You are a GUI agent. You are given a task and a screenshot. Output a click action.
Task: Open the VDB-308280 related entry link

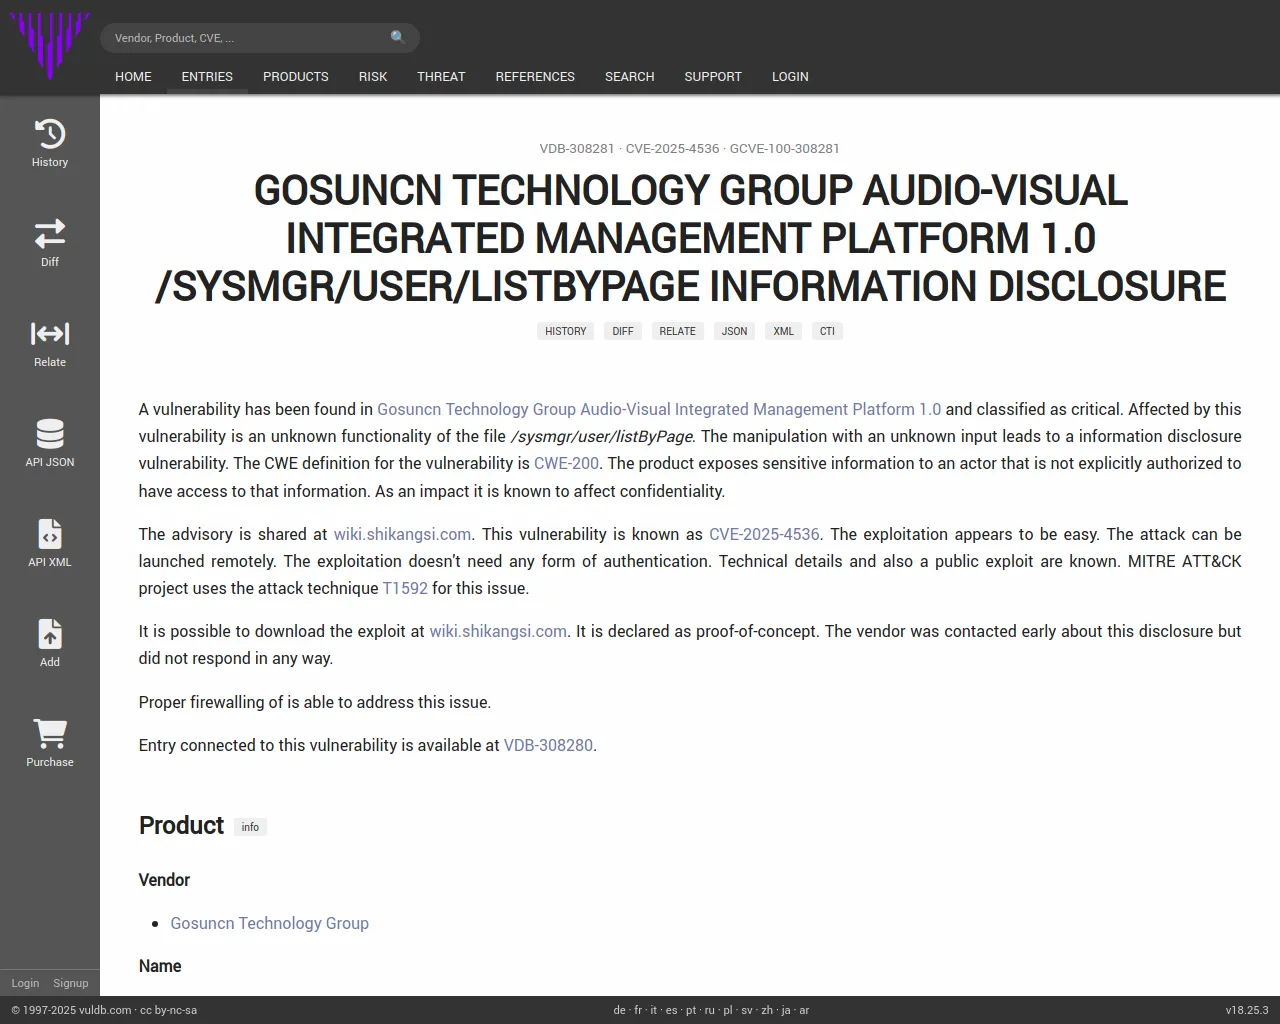548,745
